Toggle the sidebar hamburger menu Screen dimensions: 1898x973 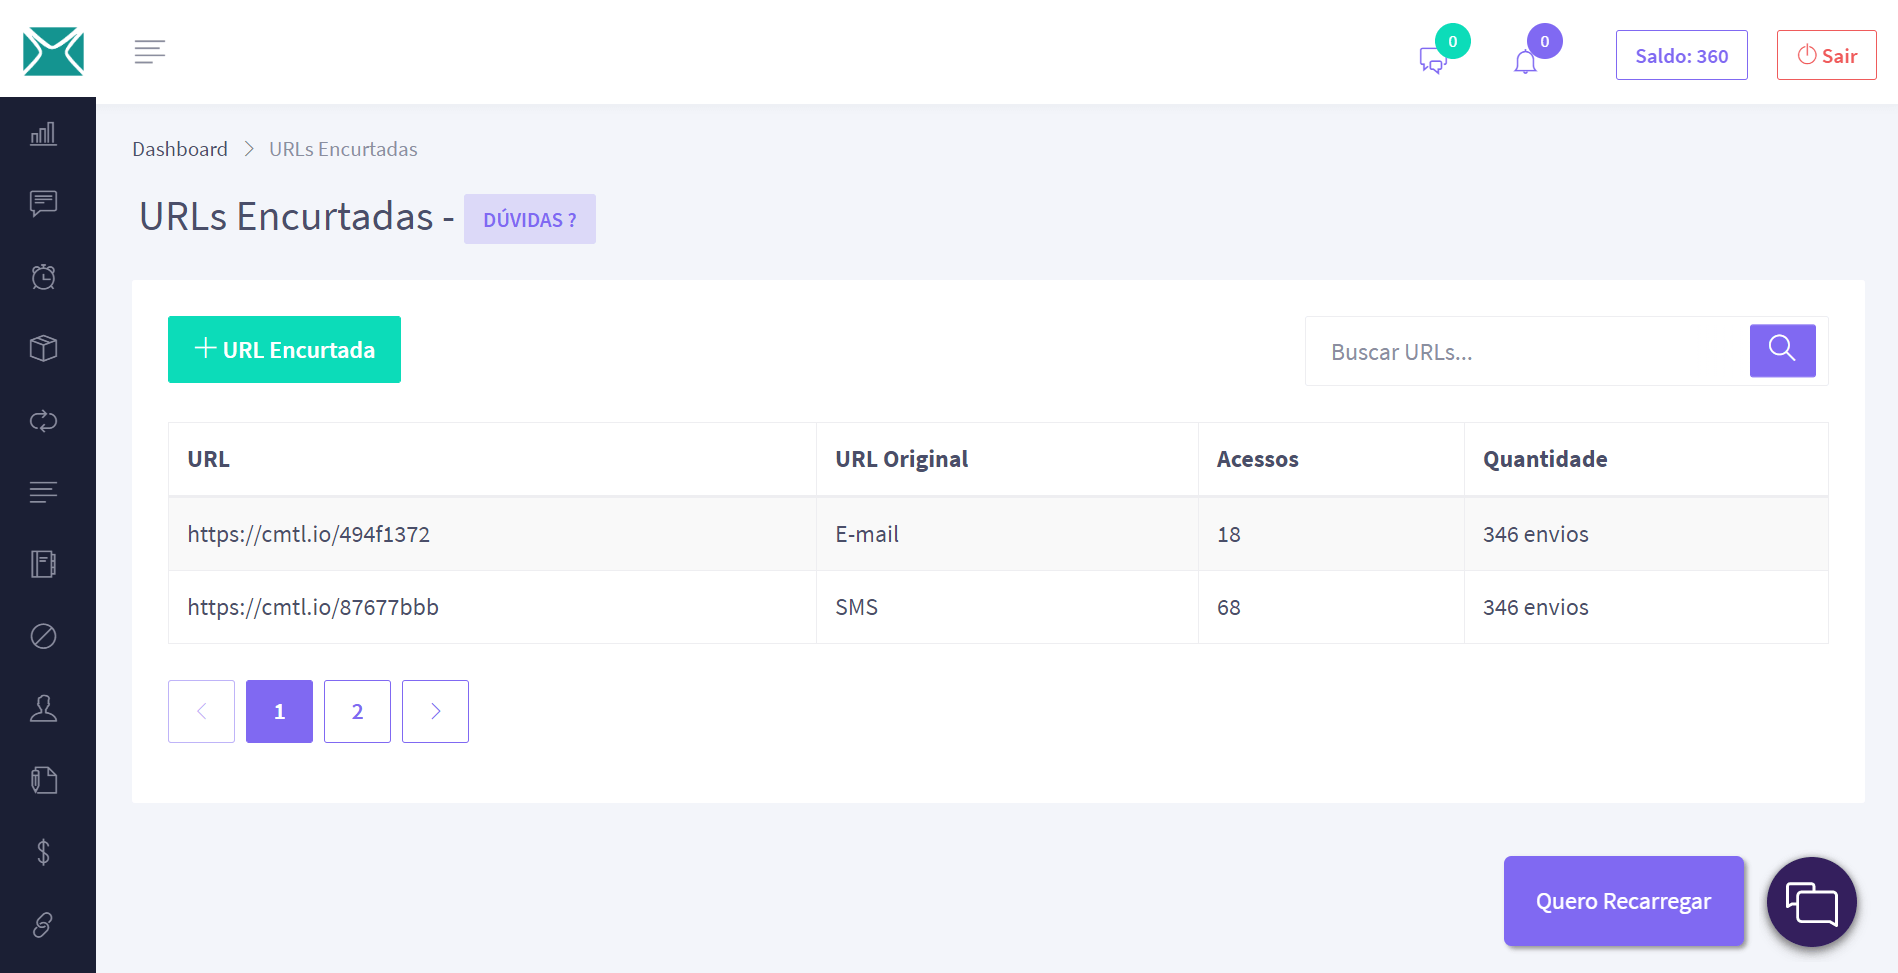point(150,51)
